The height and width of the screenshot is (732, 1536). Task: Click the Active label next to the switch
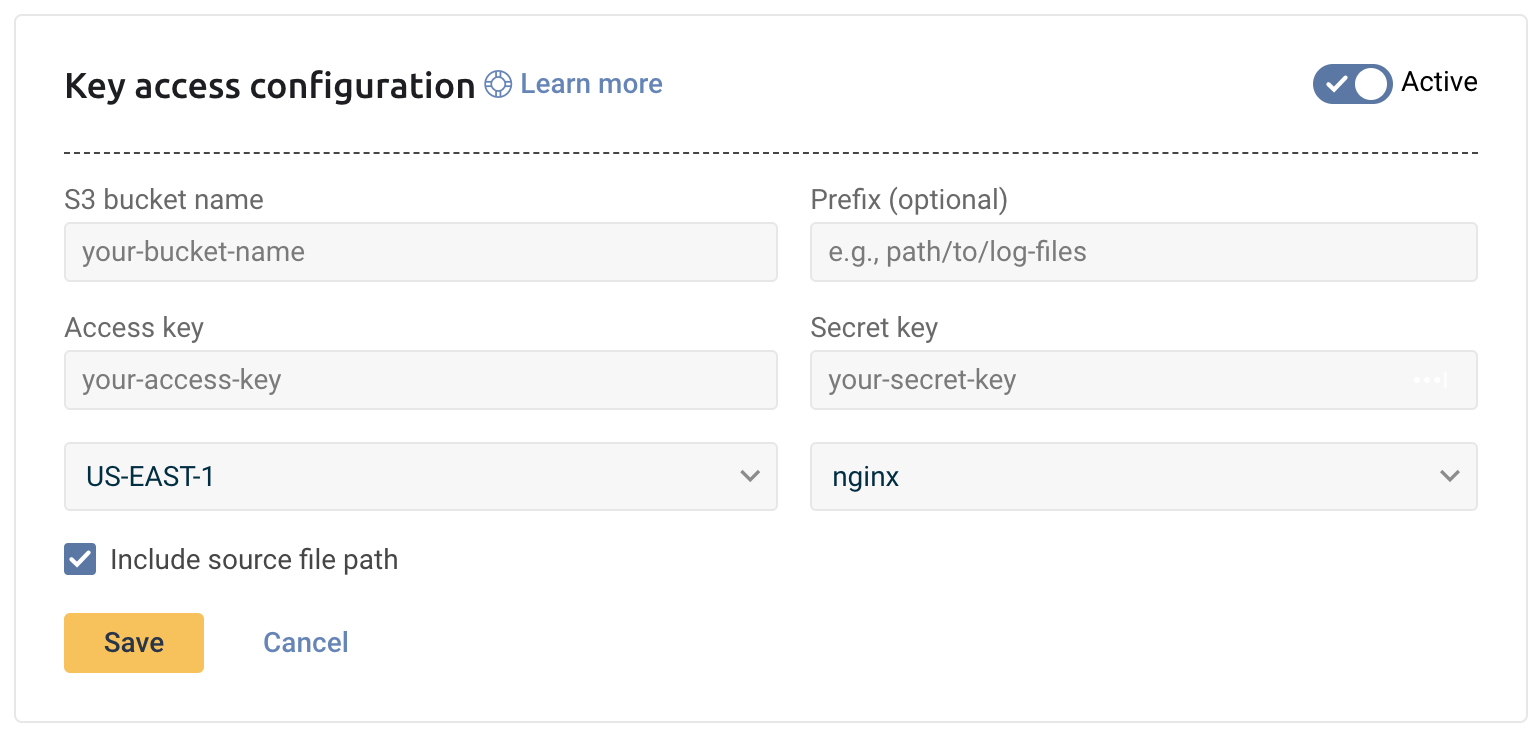1439,82
